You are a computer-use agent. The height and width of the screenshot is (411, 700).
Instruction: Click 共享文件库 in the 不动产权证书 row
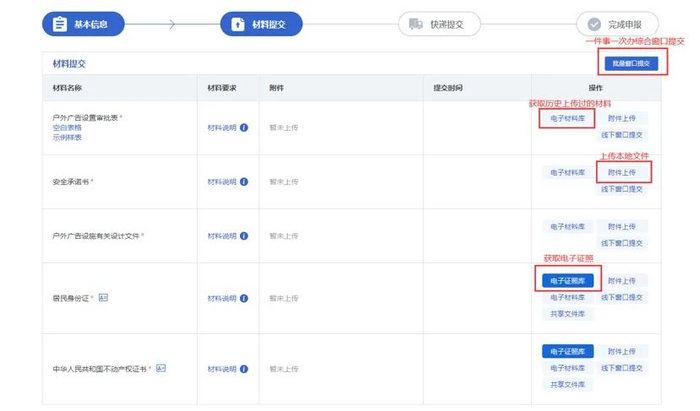click(x=566, y=384)
